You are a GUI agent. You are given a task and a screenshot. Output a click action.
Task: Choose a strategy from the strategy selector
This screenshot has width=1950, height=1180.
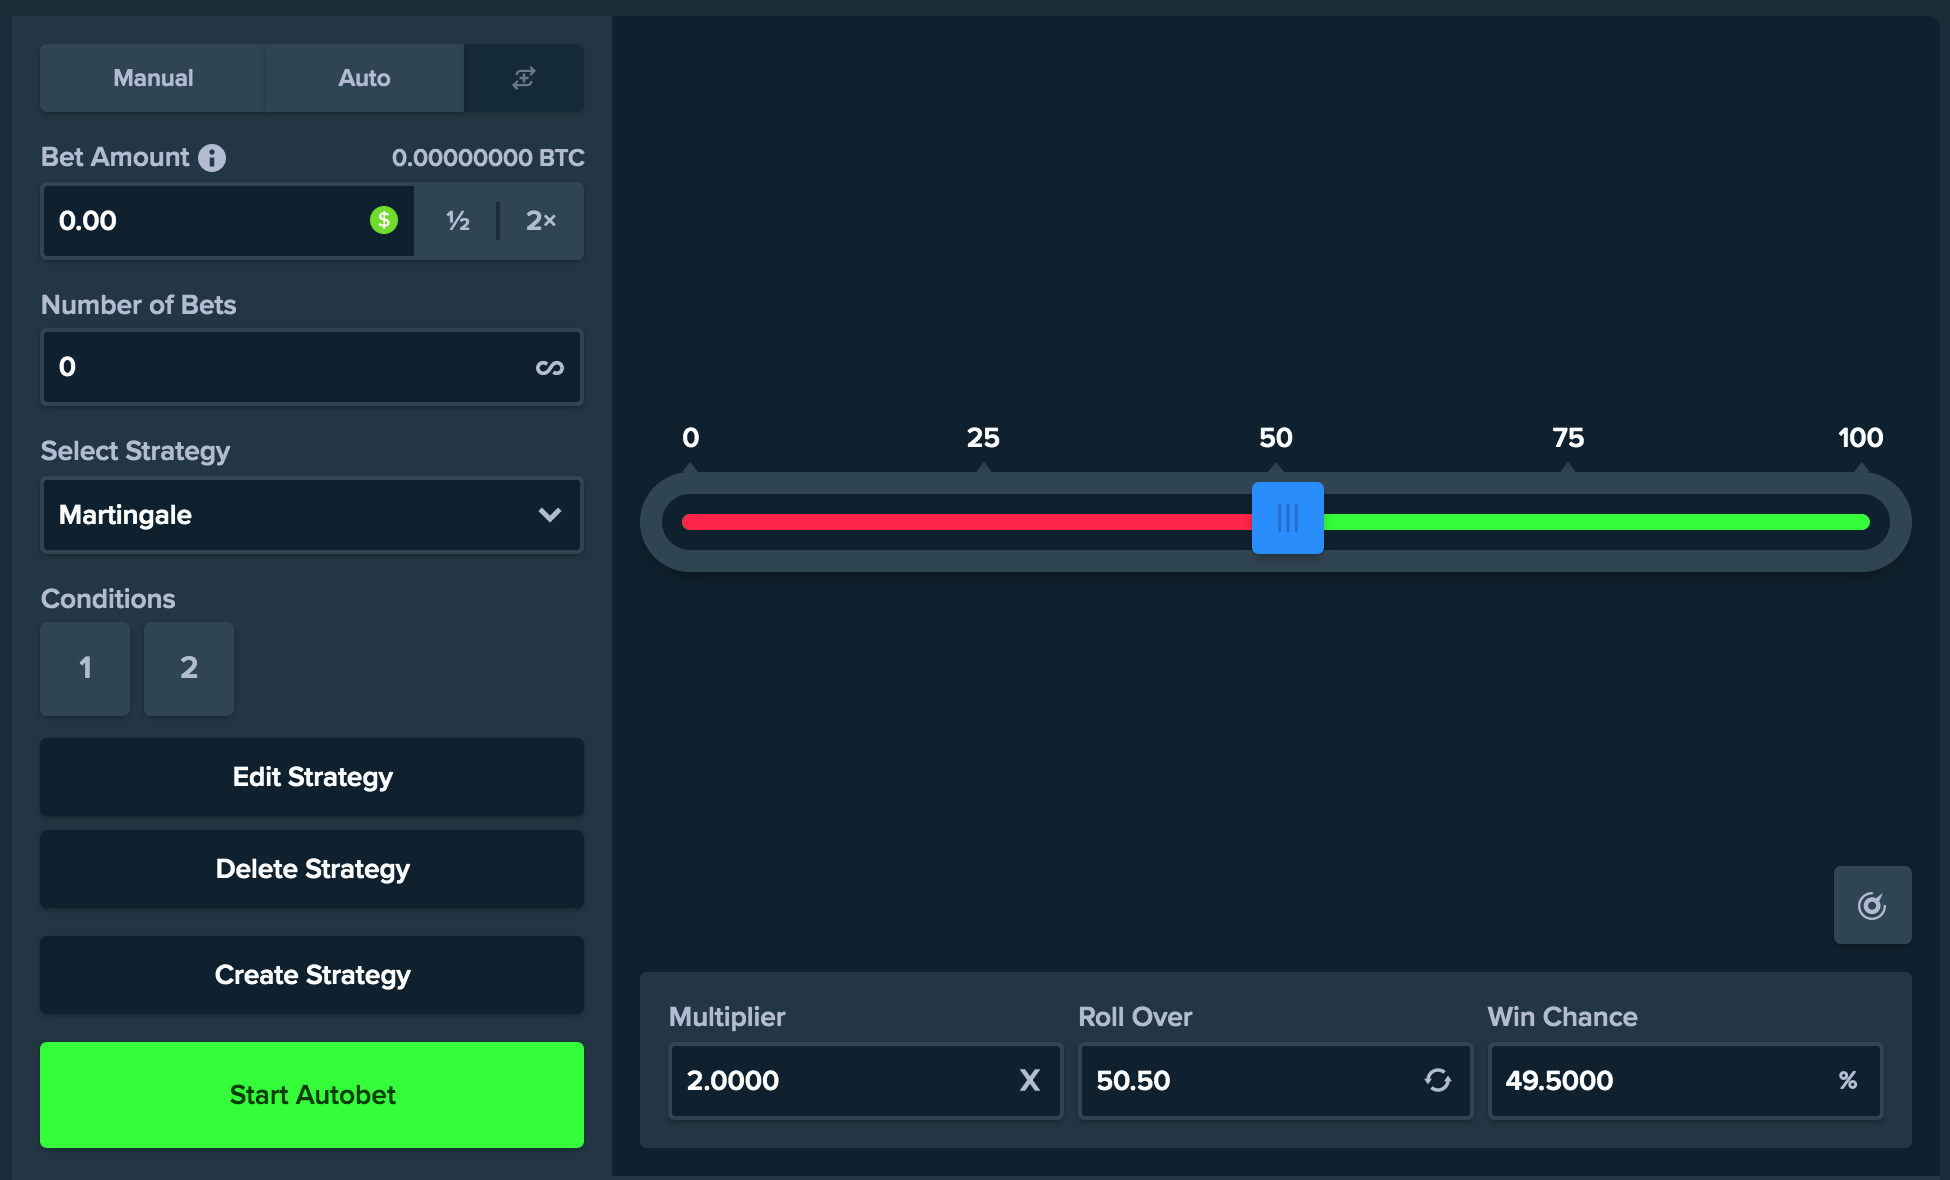(x=311, y=515)
